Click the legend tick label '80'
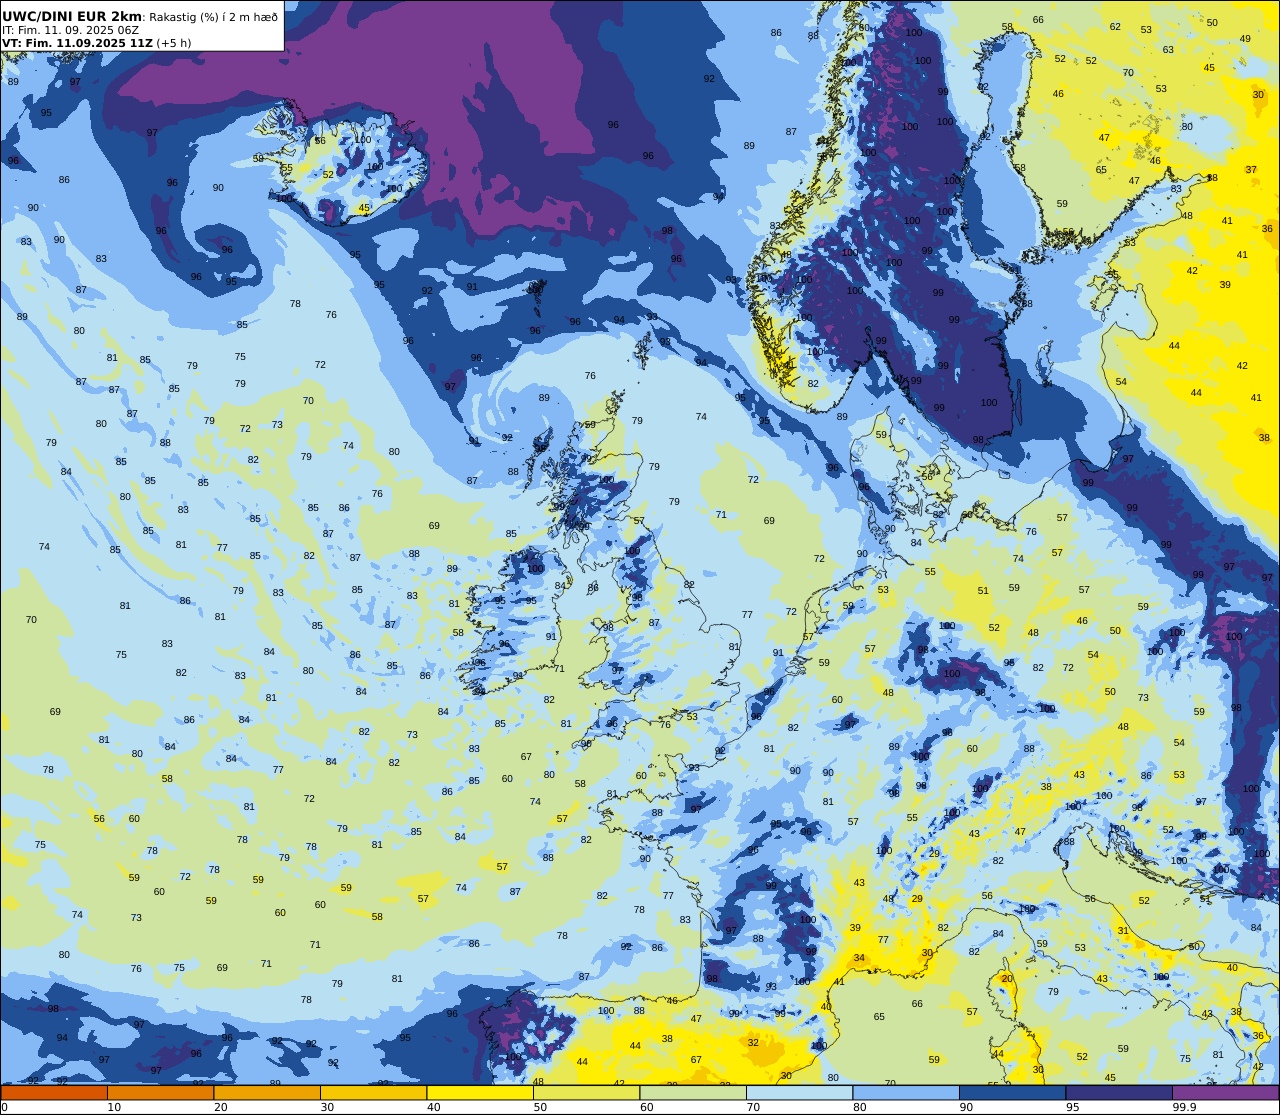The width and height of the screenshot is (1280, 1115). click(860, 1107)
